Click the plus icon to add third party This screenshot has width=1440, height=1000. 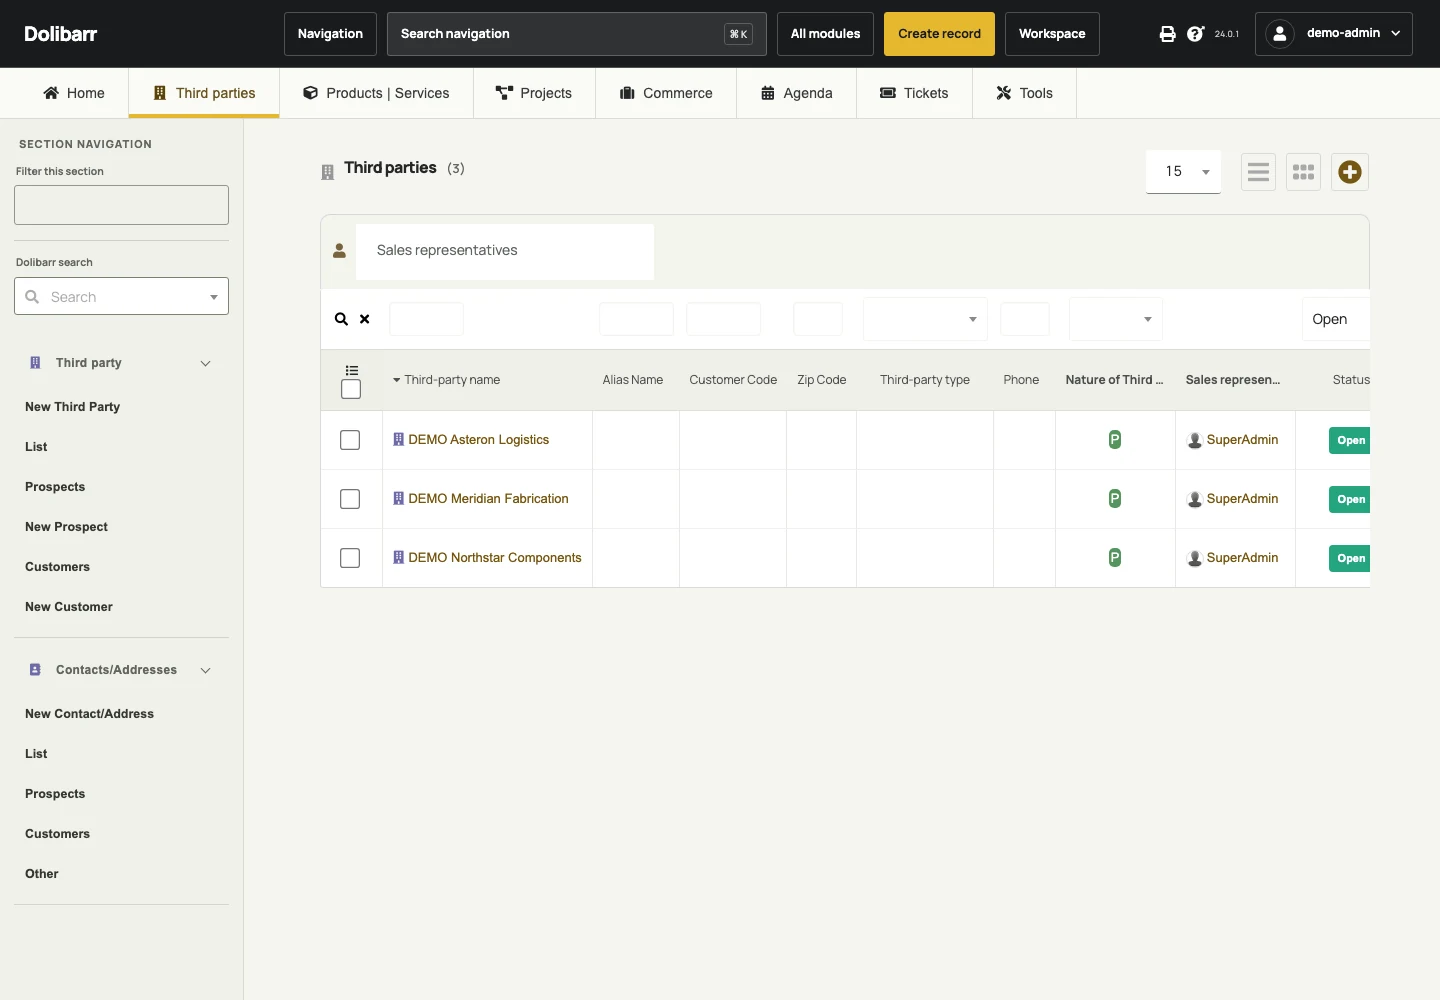[1350, 172]
